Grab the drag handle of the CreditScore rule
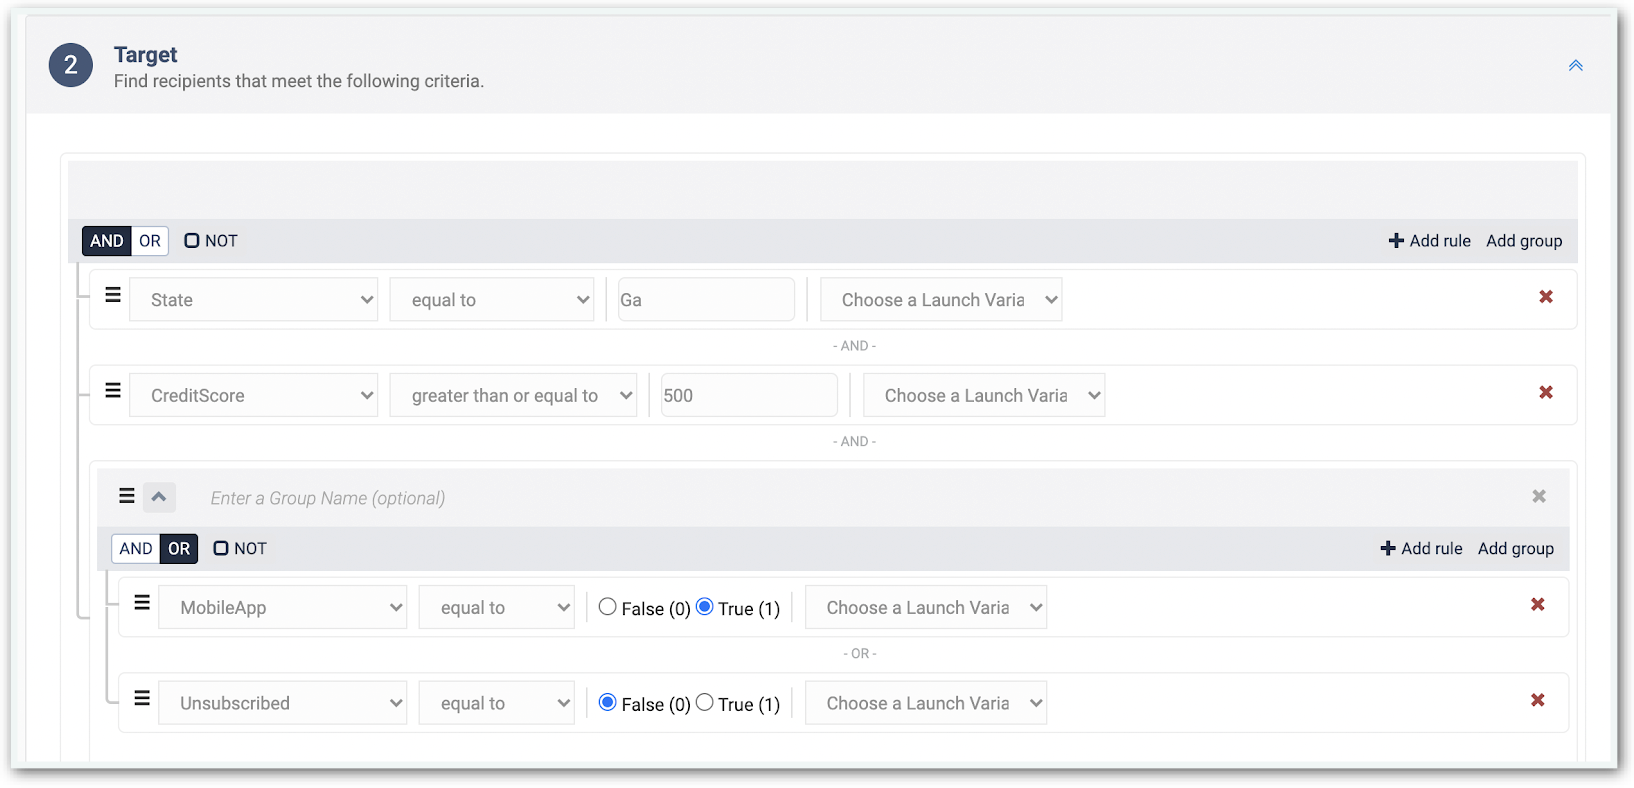This screenshot has height=788, width=1634. point(113,391)
